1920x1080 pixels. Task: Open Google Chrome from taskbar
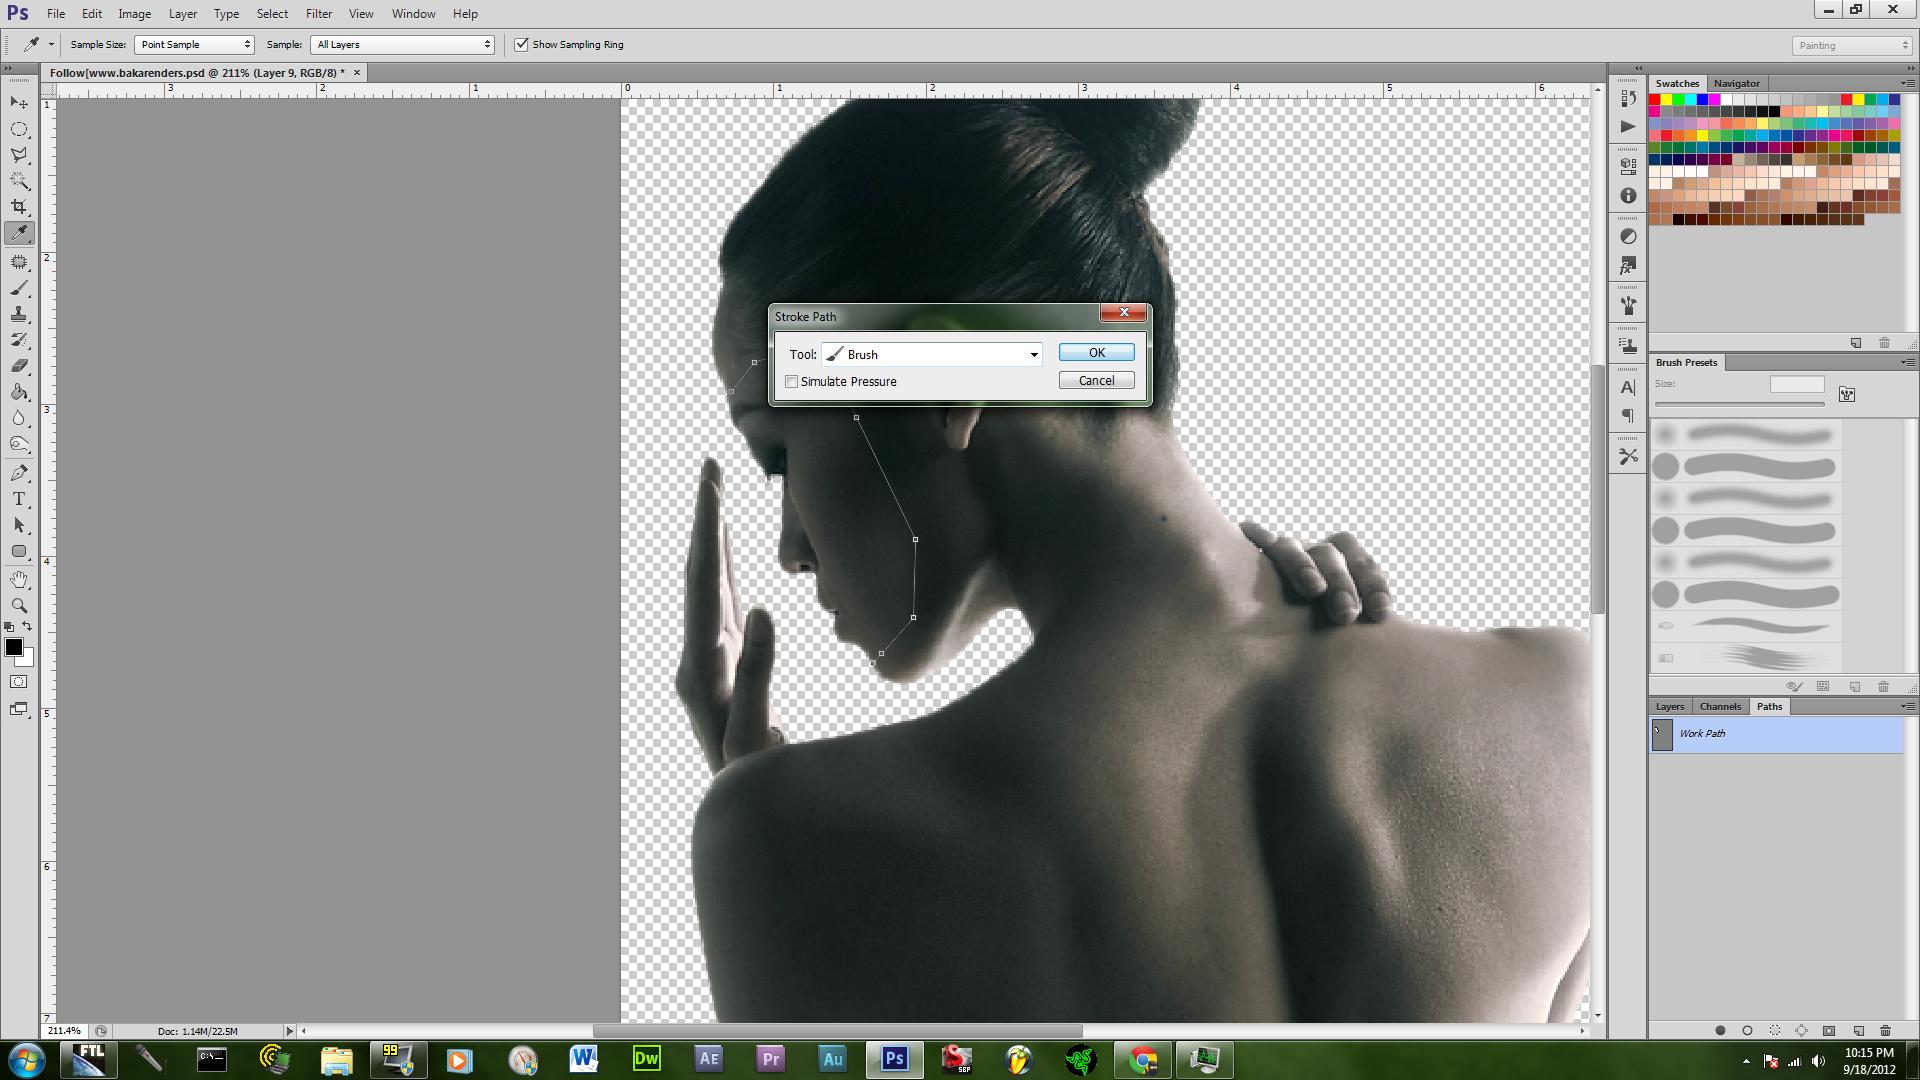point(1143,1059)
